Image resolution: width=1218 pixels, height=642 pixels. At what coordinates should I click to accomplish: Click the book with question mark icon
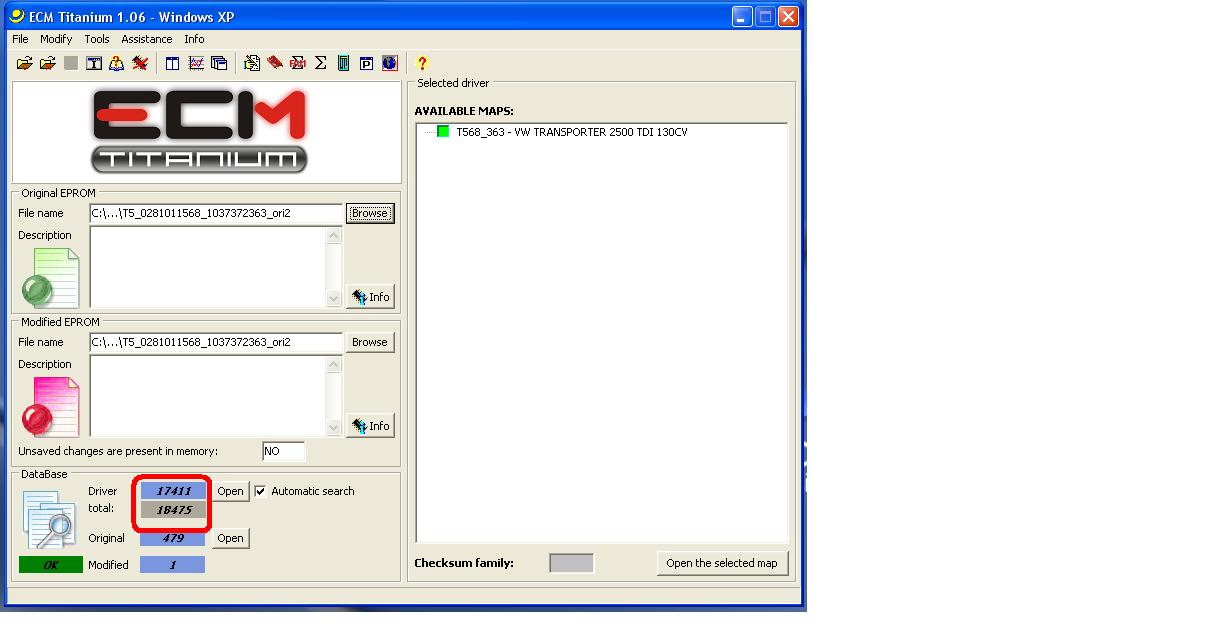tap(117, 63)
